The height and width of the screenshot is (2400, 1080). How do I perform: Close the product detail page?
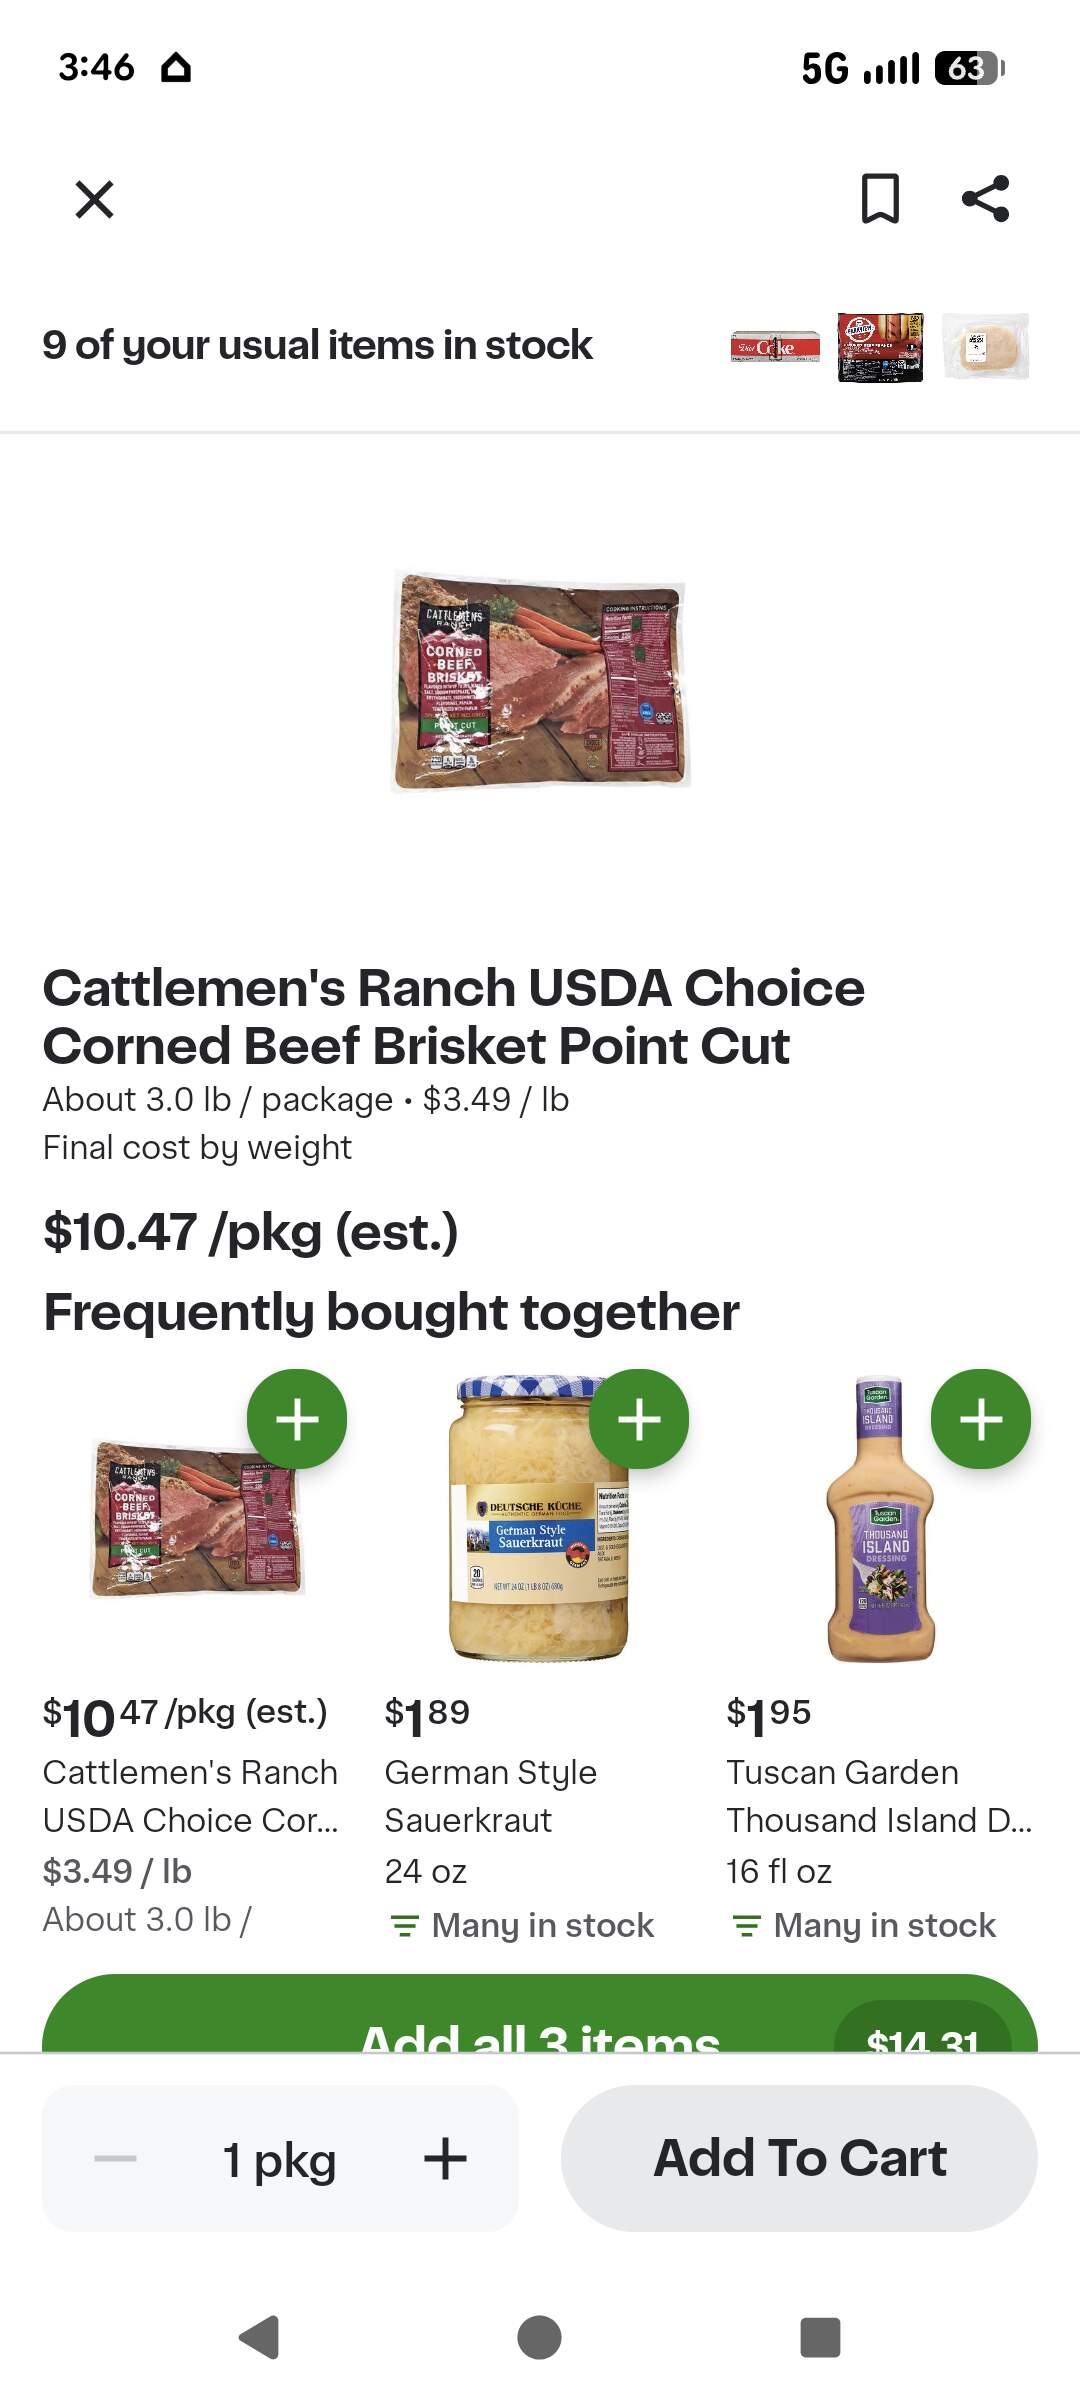pos(95,199)
